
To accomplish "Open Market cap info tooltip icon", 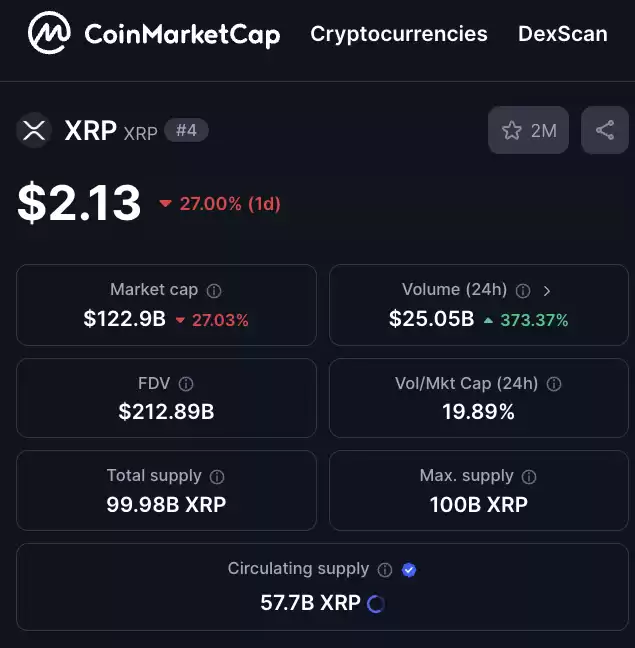I will point(214,291).
